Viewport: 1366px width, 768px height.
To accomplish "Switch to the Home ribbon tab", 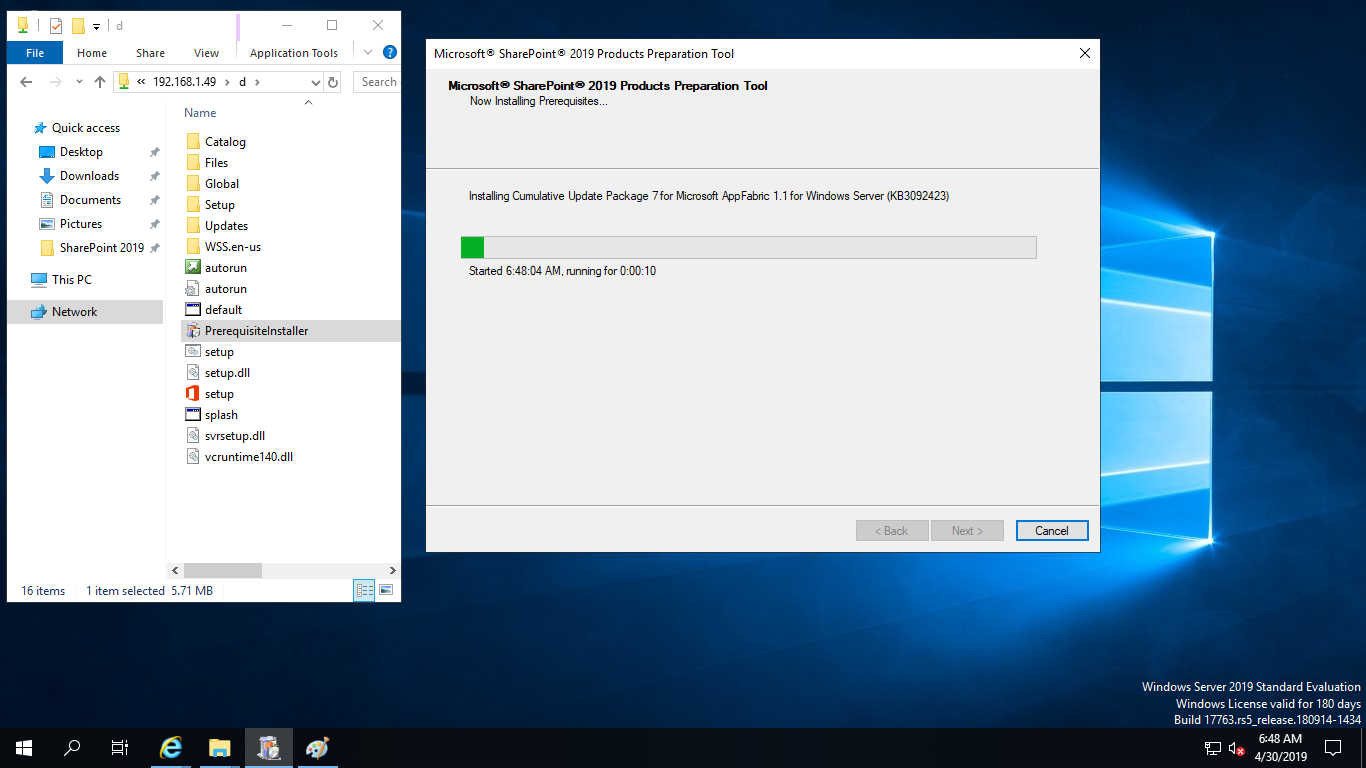I will point(92,53).
